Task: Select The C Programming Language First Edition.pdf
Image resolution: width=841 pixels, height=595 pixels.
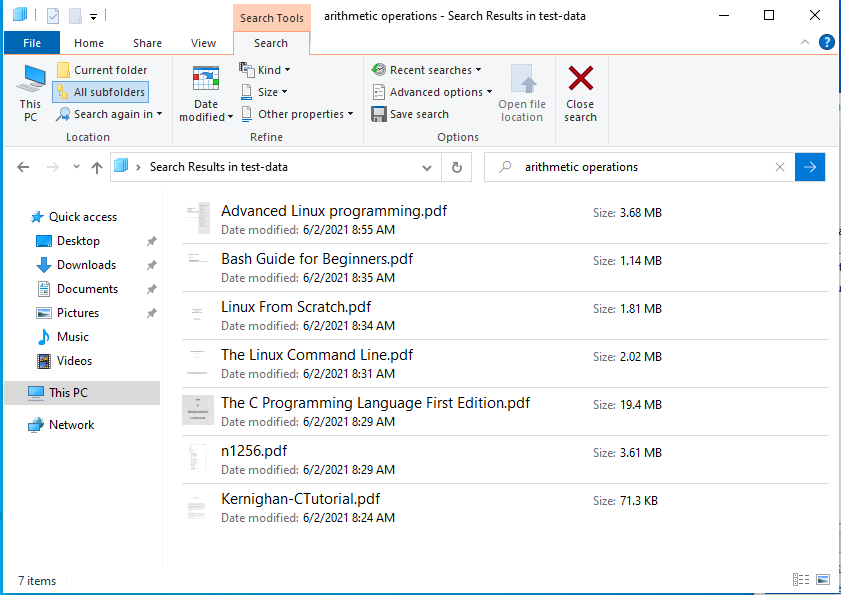Action: point(505,412)
